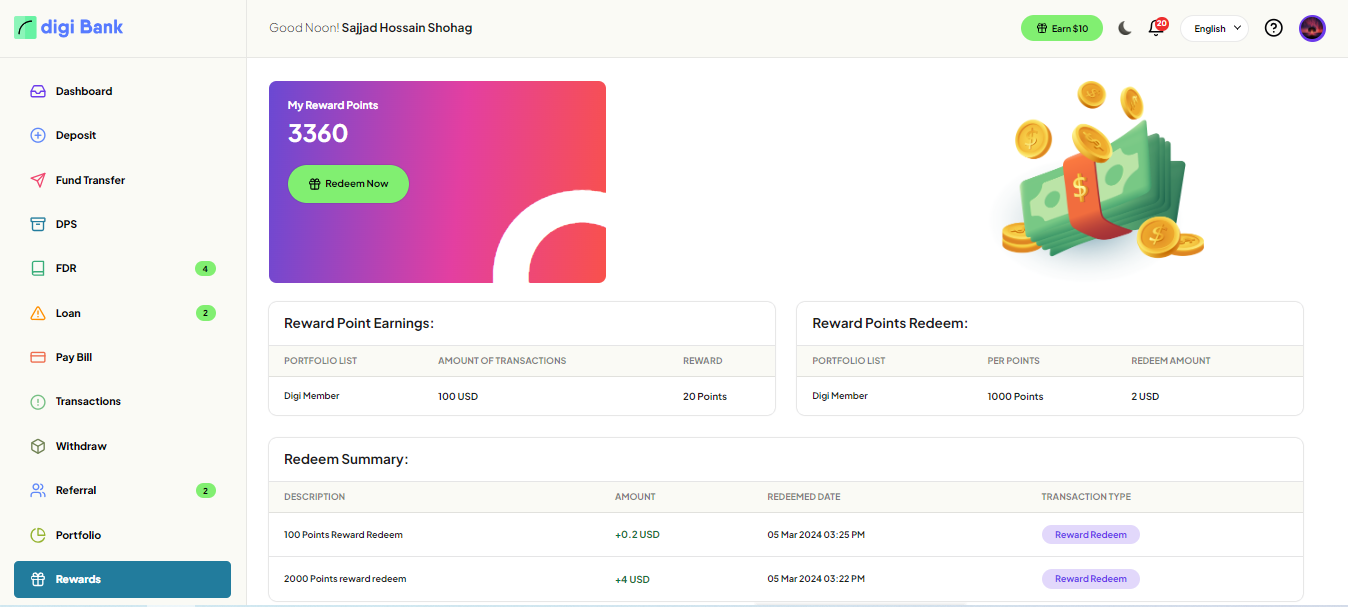Go to the Transactions page
Viewport: 1348px width, 607px height.
(x=88, y=401)
